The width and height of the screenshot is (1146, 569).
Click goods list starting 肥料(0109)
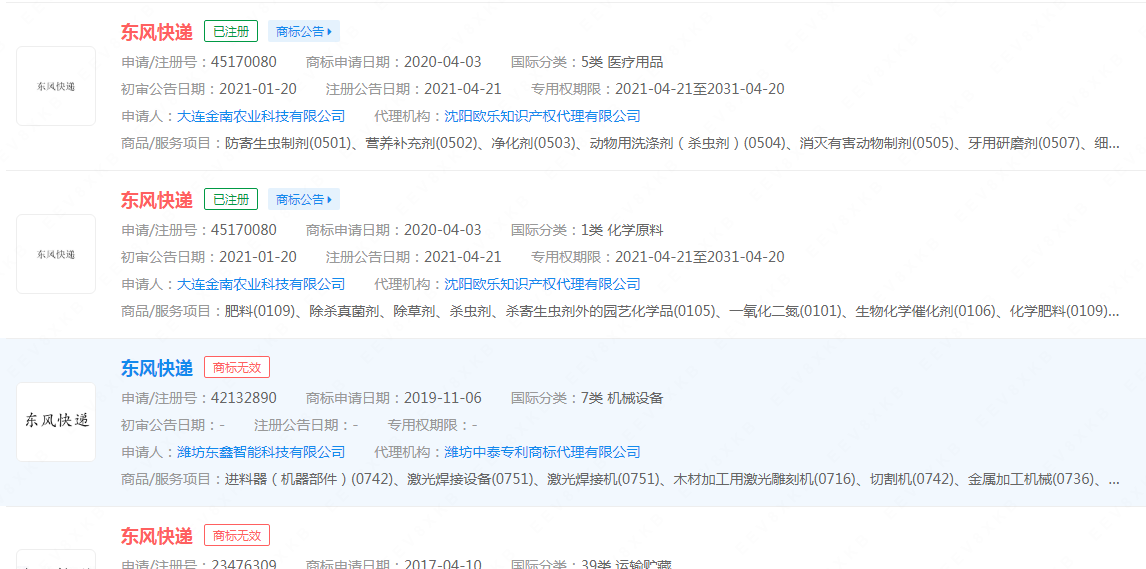672,311
